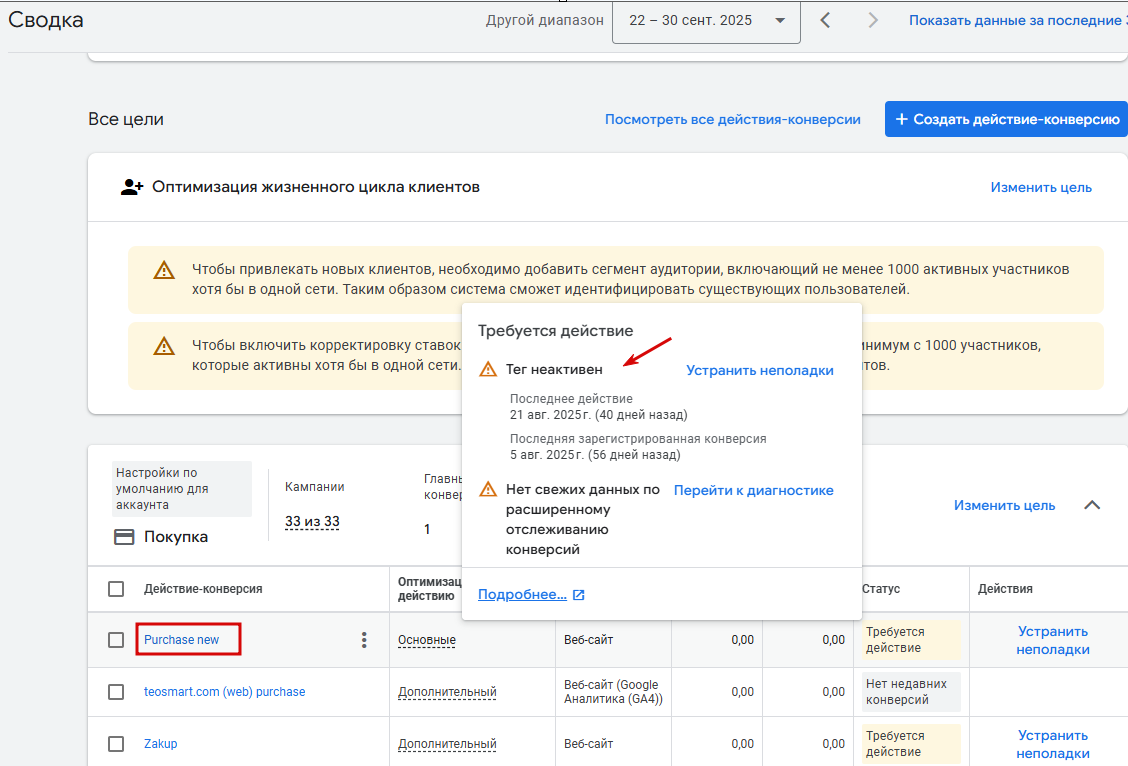This screenshot has width=1128, height=766.
Task: Open the 22 – 30 сент. 2025 date dropdown
Action: 706,21
